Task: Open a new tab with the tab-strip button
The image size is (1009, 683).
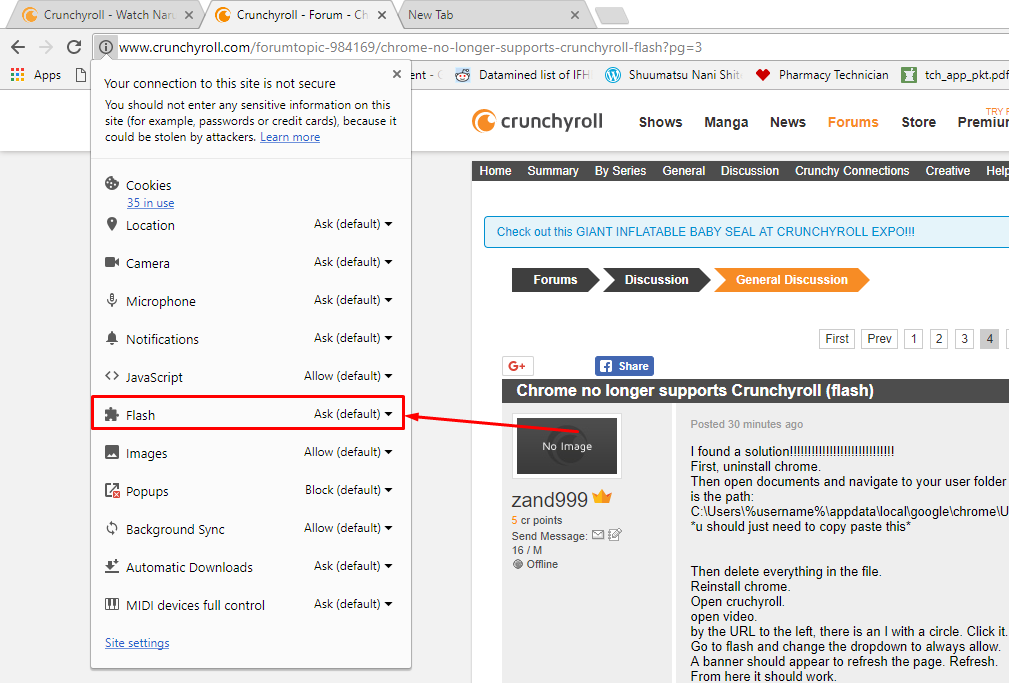Action: click(612, 15)
